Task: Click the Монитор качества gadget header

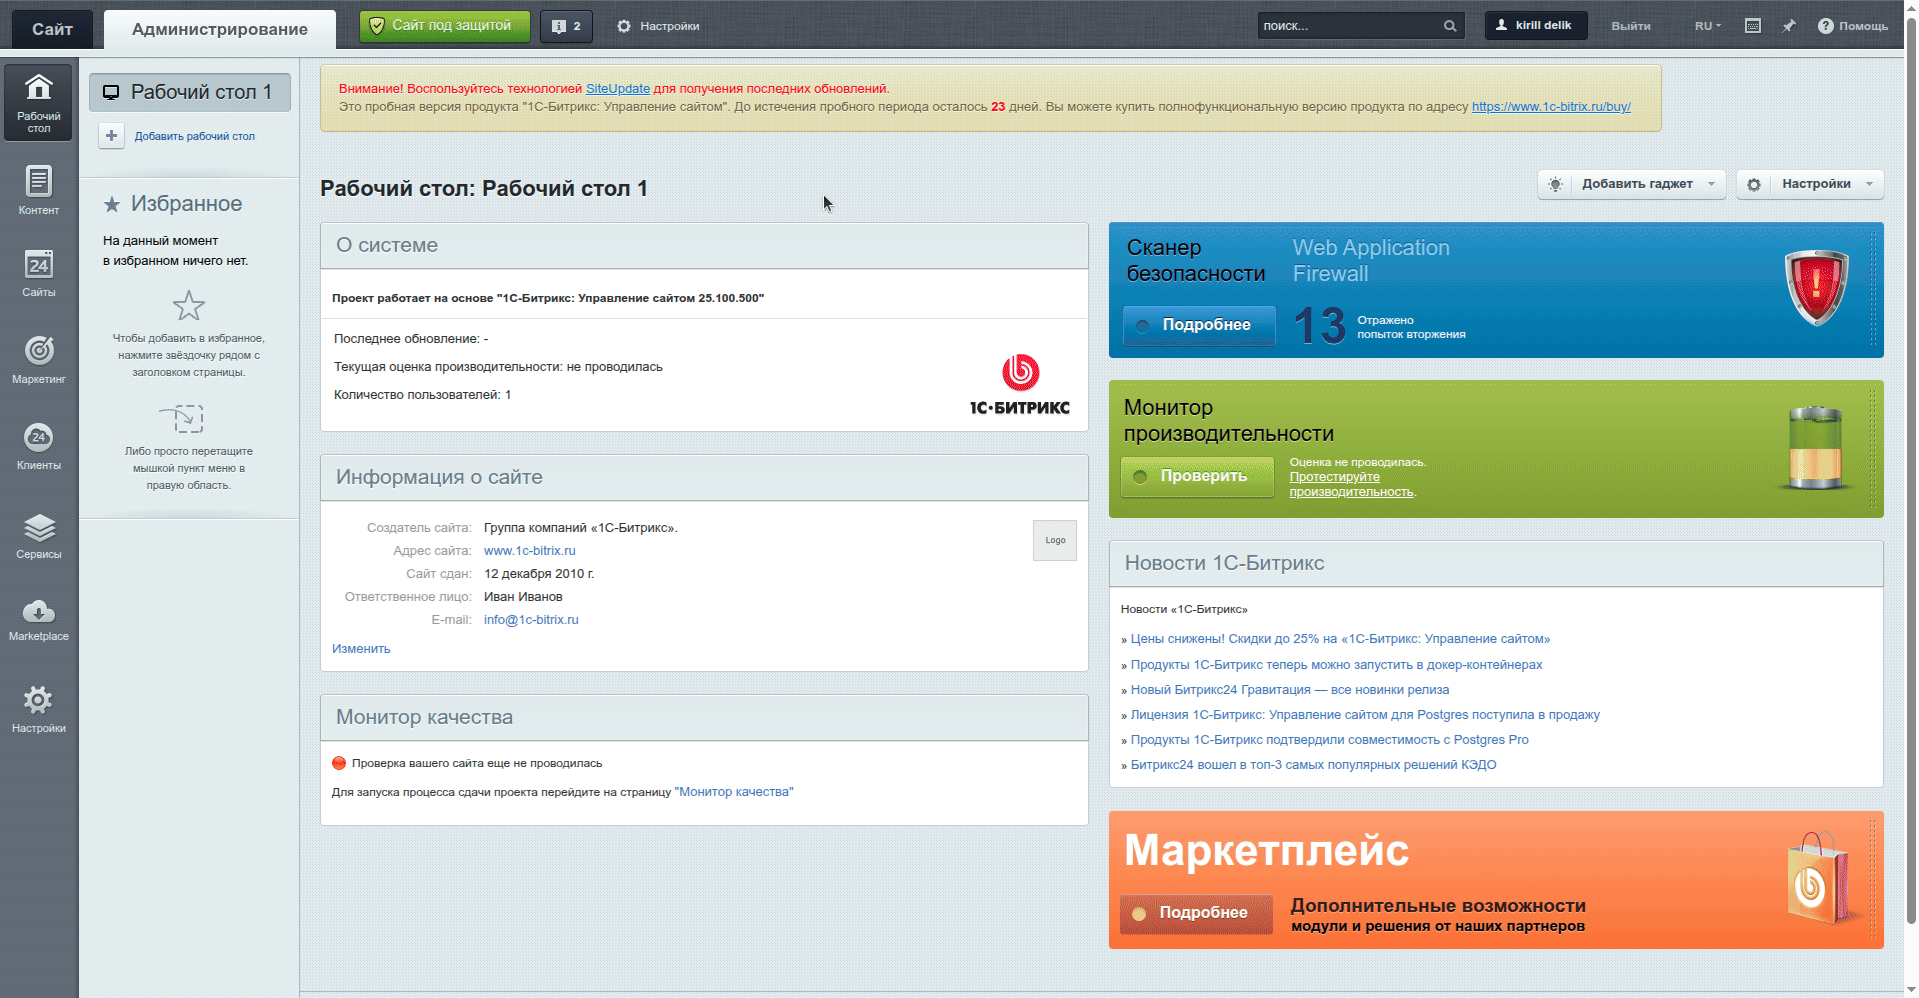Action: click(704, 718)
